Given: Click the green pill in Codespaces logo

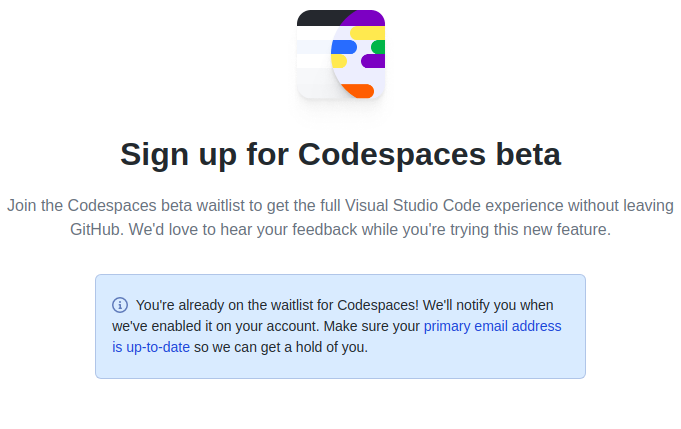Looking at the screenshot, I should (378, 47).
